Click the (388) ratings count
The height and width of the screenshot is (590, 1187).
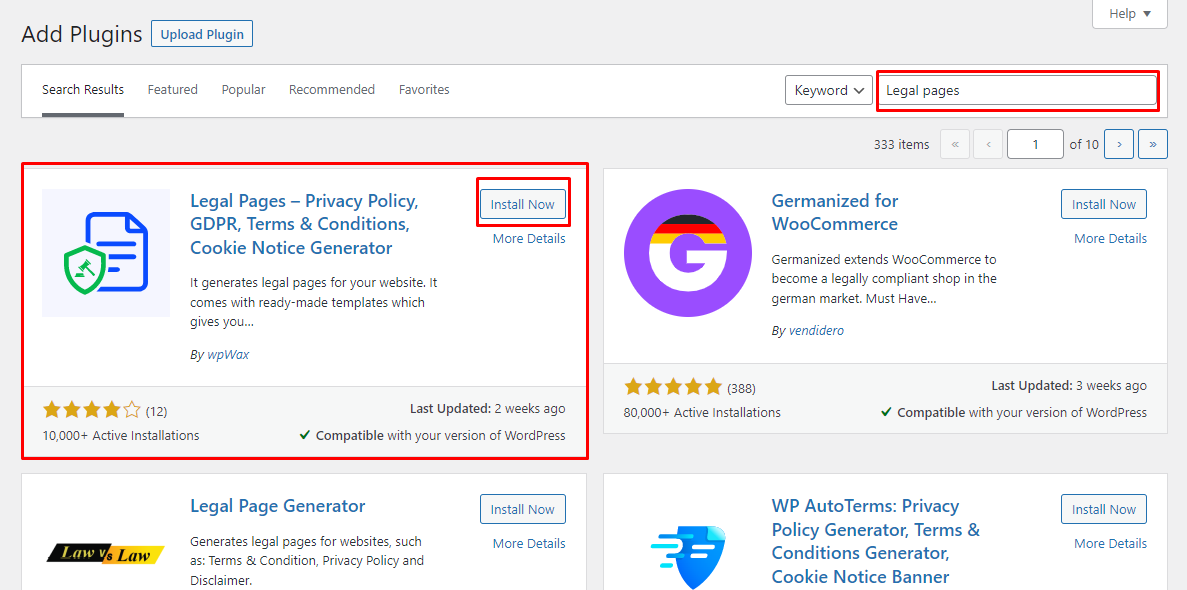[741, 389]
